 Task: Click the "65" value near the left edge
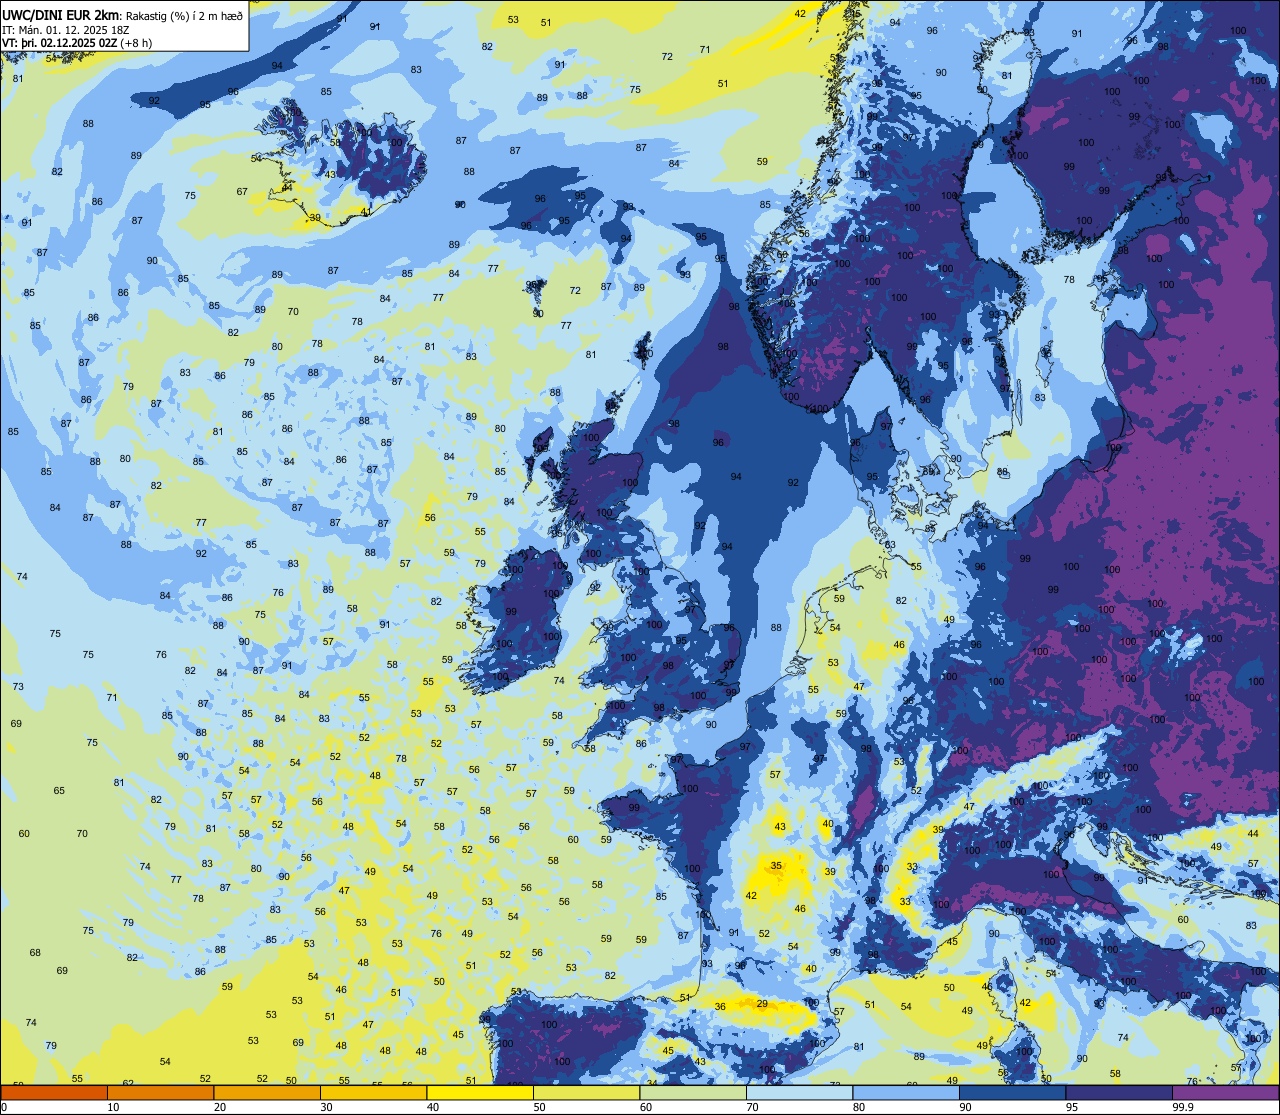click(x=59, y=791)
